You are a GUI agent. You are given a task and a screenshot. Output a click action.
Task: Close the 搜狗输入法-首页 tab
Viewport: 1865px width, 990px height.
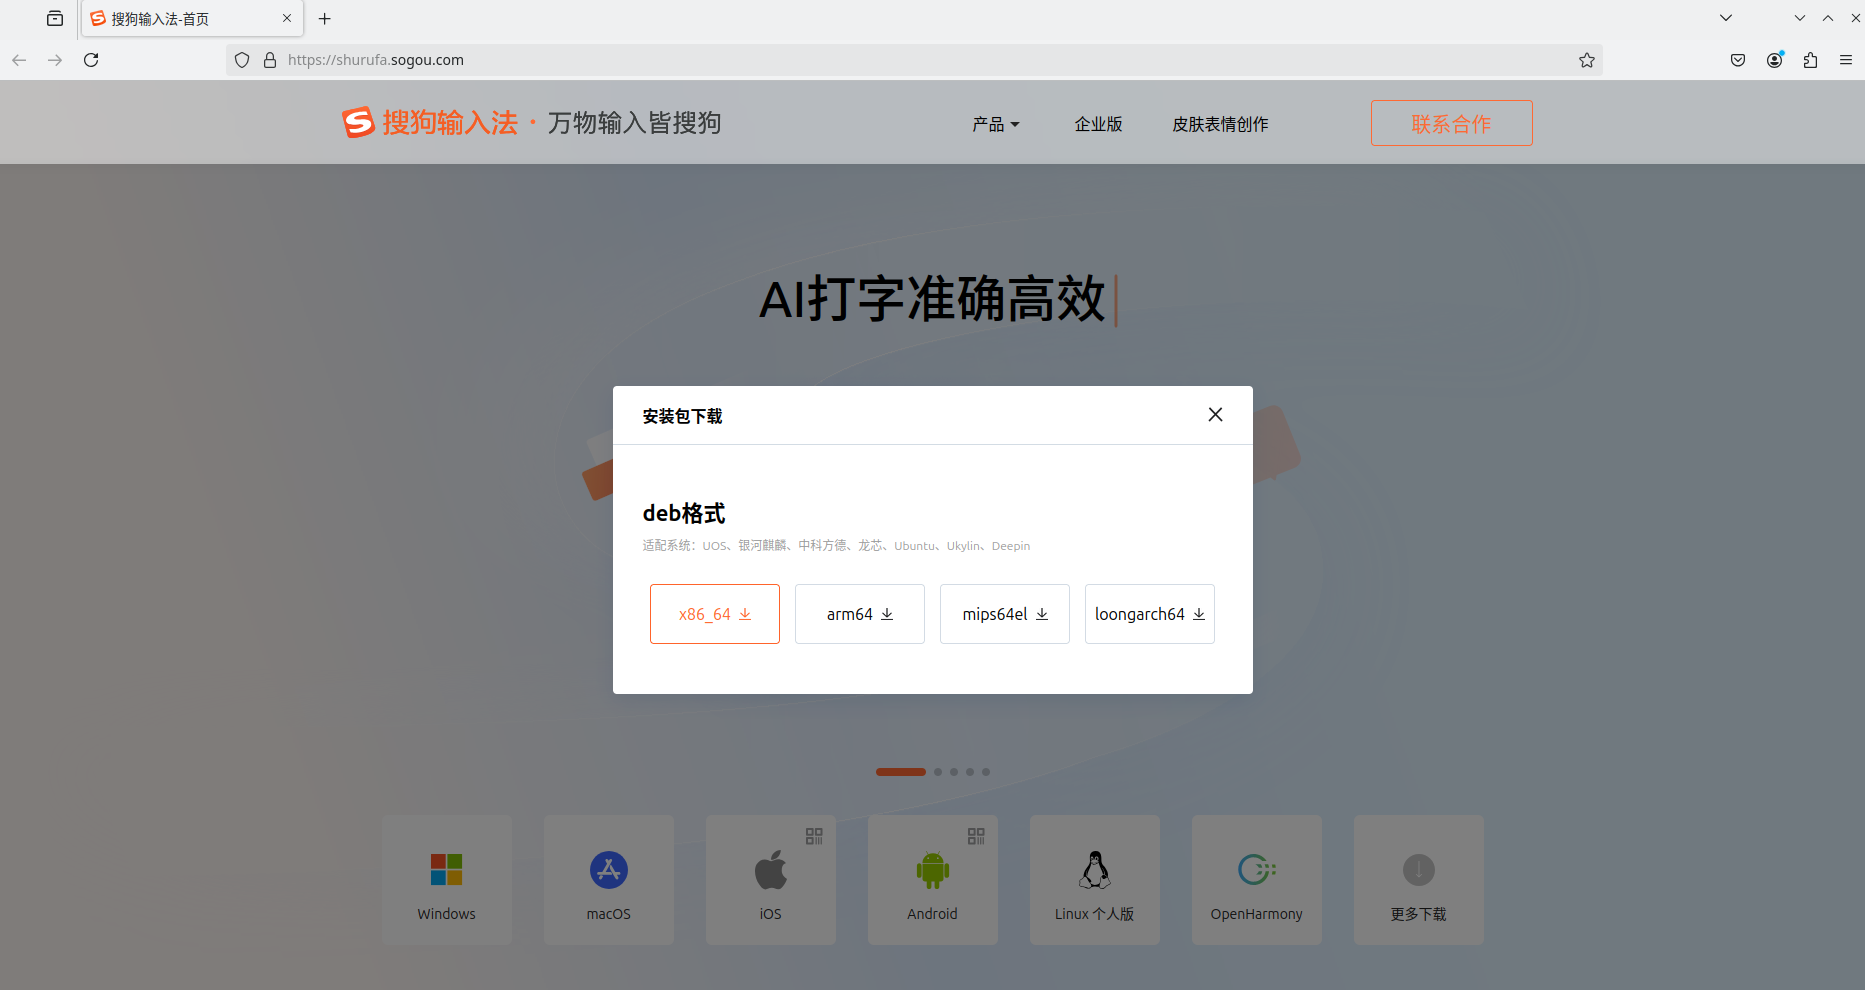[287, 18]
